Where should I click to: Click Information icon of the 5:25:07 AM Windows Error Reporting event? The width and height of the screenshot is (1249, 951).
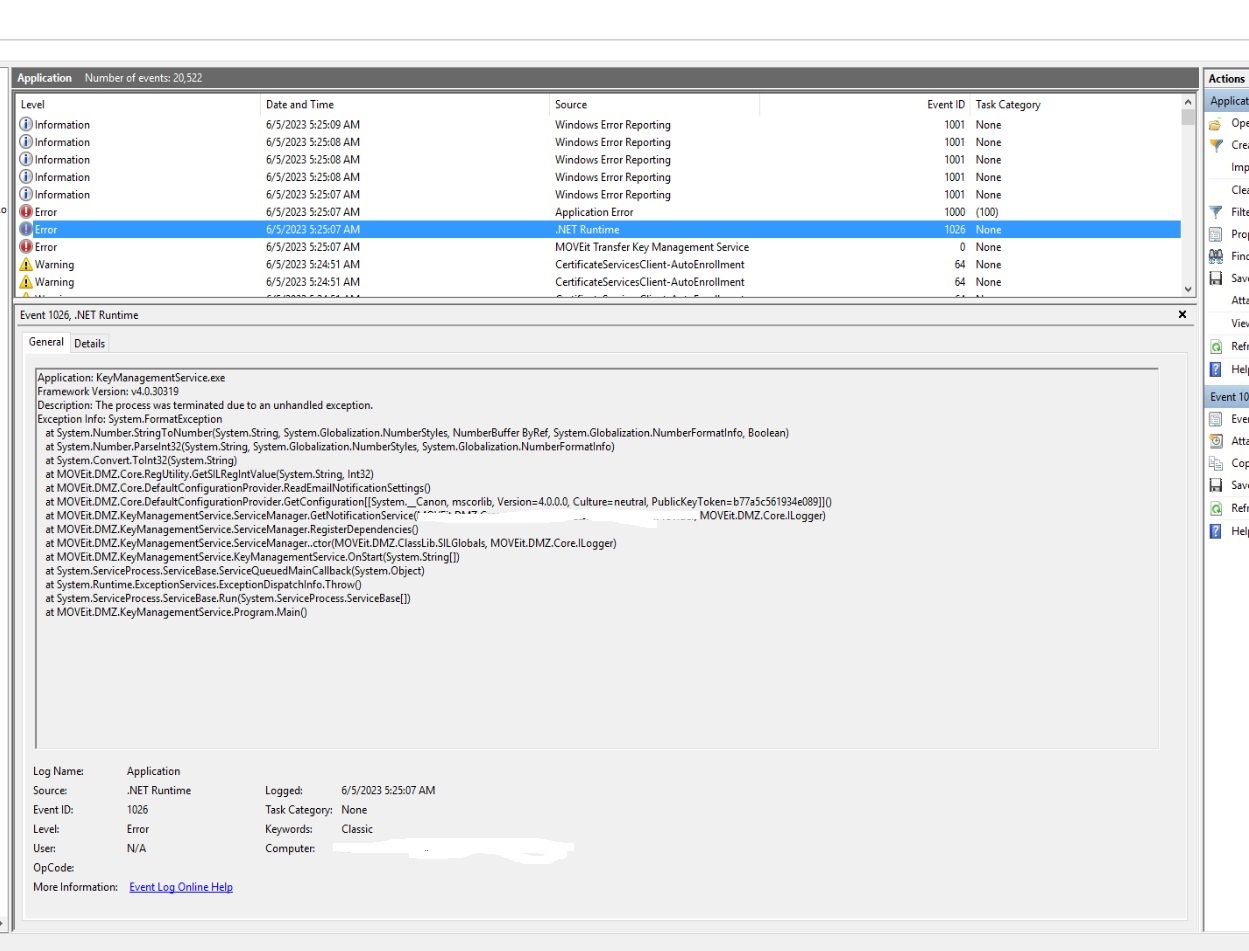pos(26,194)
